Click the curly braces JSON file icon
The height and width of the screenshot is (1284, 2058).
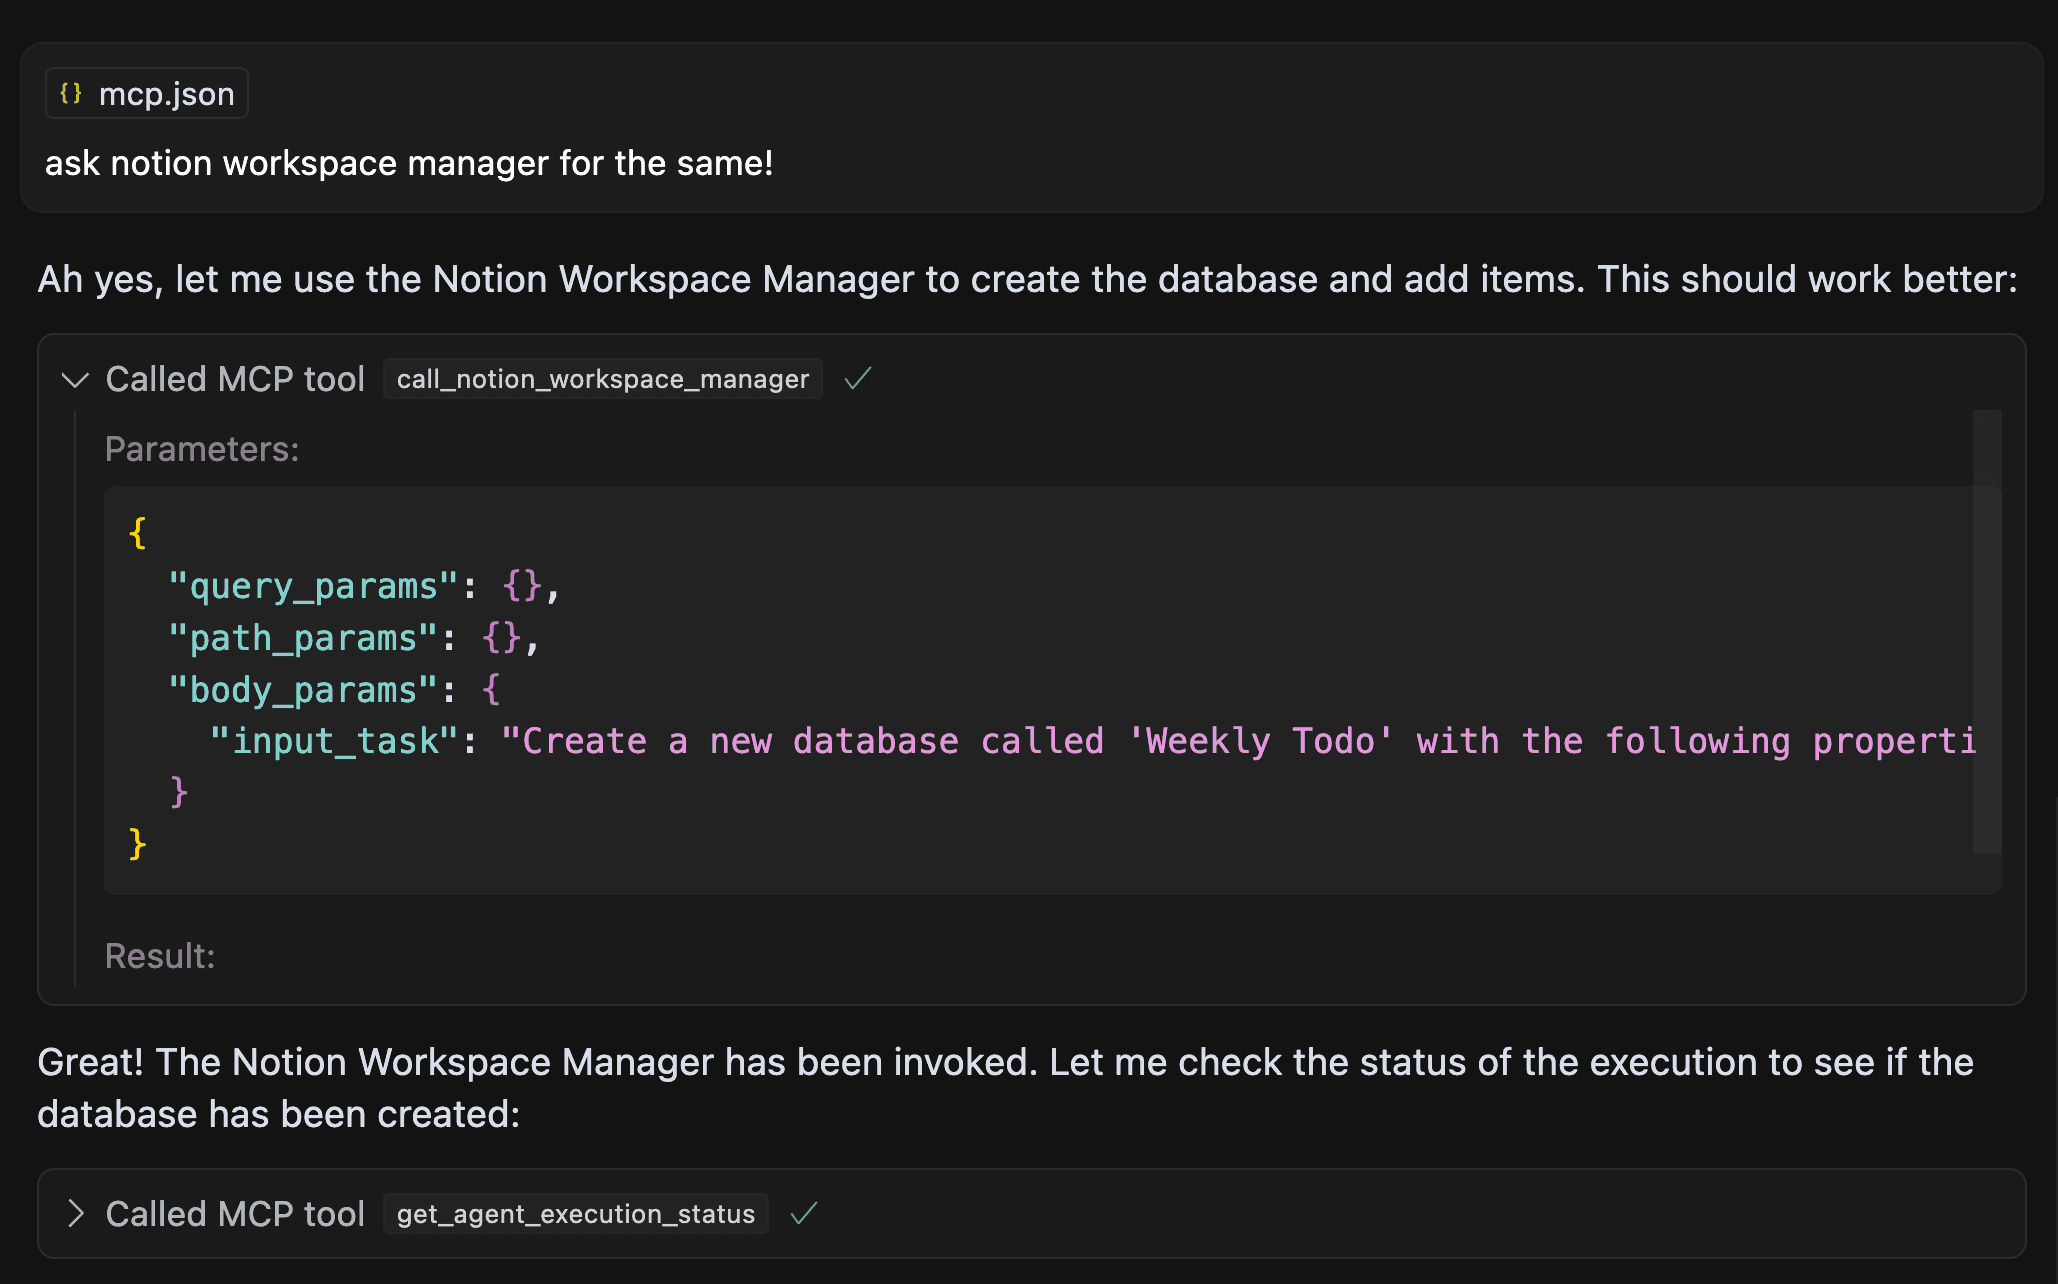tap(71, 94)
